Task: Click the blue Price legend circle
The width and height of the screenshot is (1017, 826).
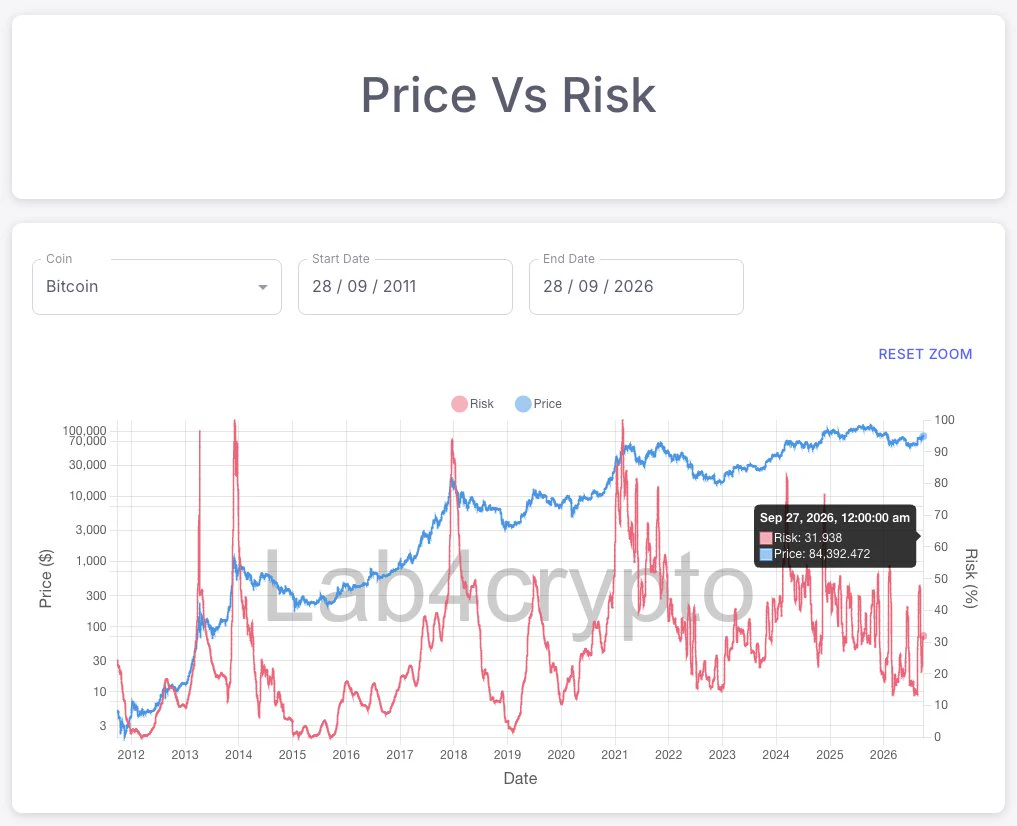Action: (x=523, y=404)
